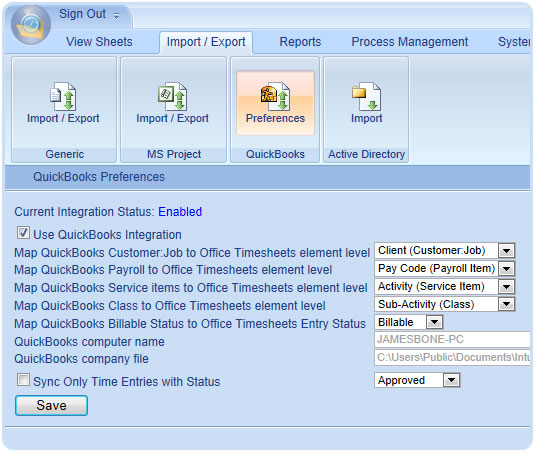Select the Import / Export tab
This screenshot has height=453, width=536.
point(206,42)
